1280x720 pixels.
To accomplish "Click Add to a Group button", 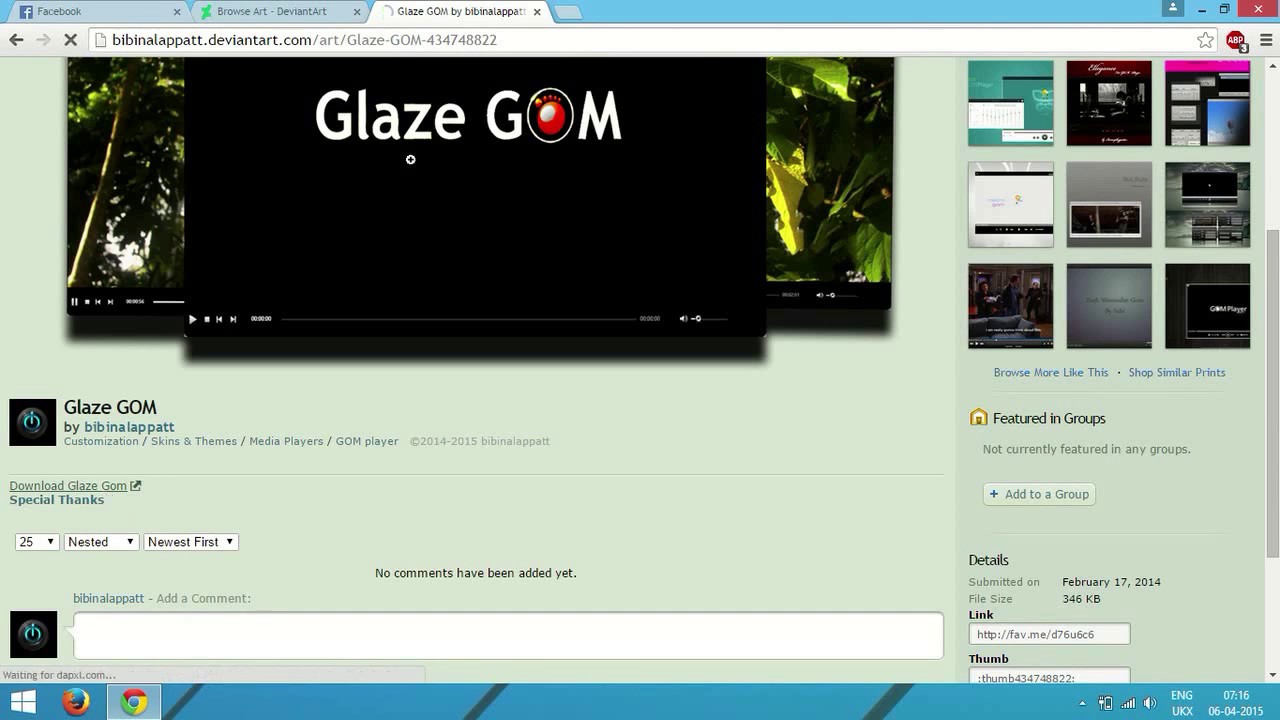I will [1039, 494].
